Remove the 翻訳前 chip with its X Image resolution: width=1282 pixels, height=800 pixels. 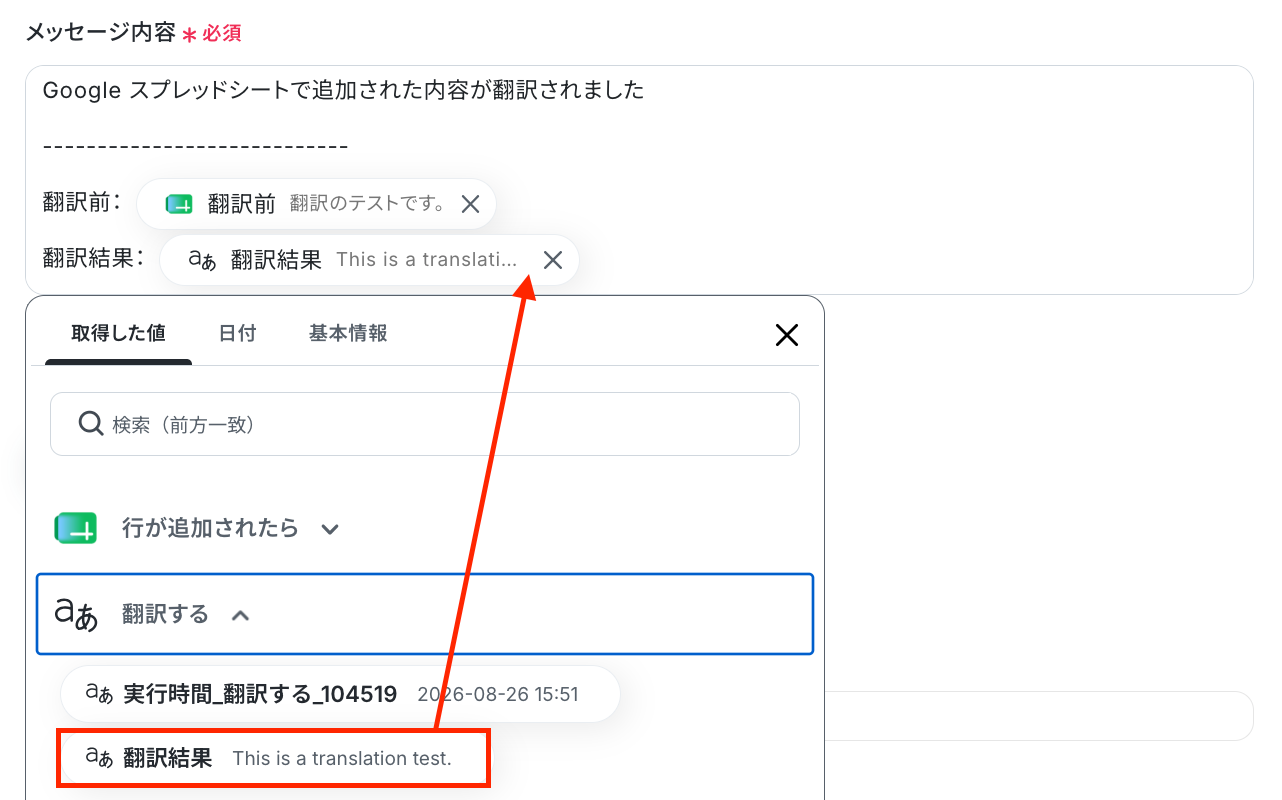coord(470,204)
